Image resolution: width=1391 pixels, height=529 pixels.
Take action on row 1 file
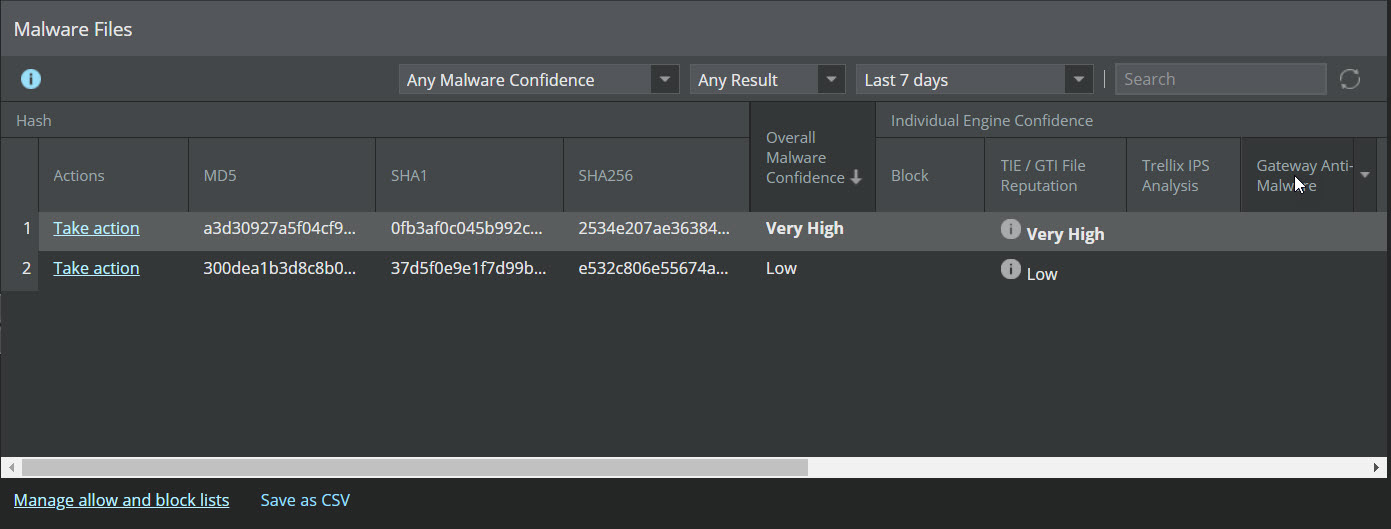(96, 228)
